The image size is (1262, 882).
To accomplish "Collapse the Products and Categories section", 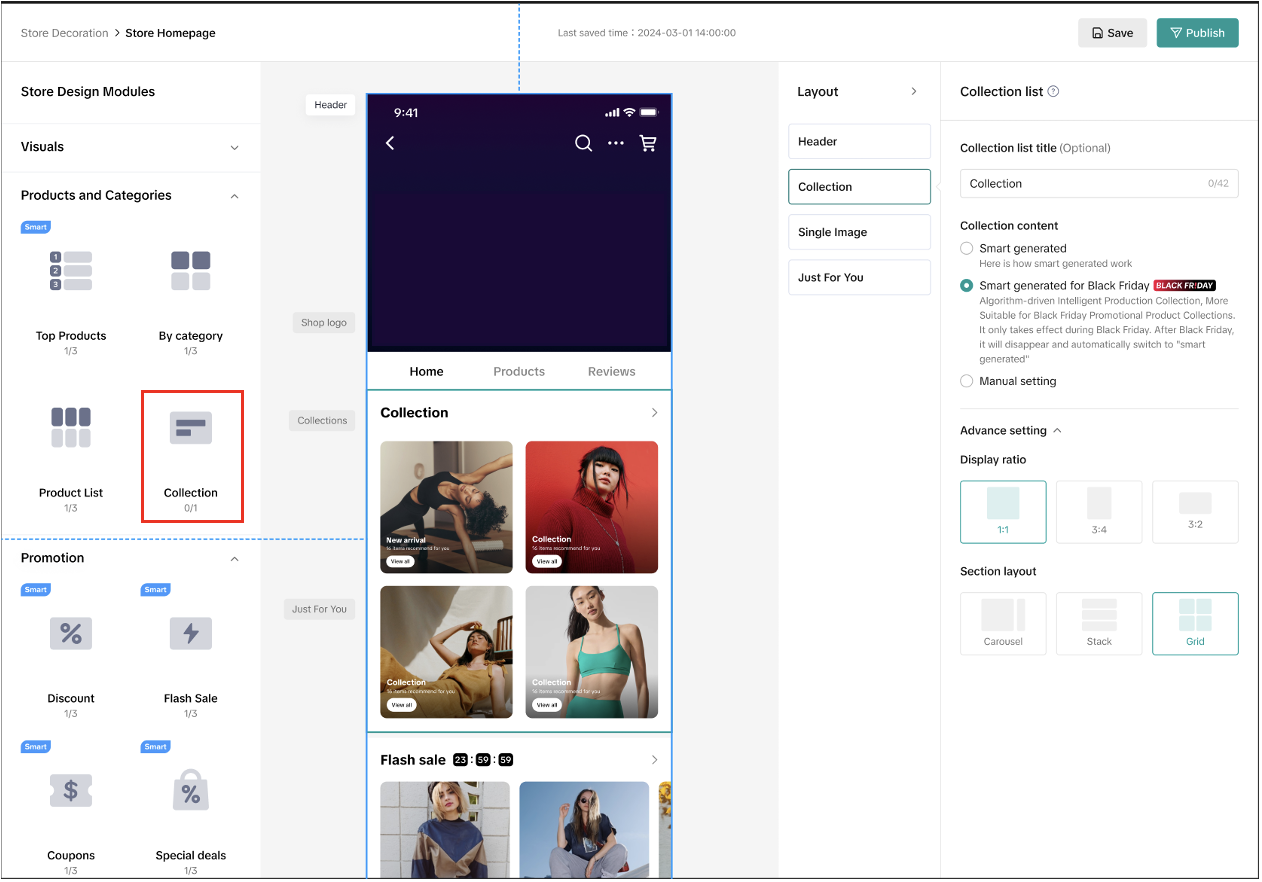I will 234,196.
